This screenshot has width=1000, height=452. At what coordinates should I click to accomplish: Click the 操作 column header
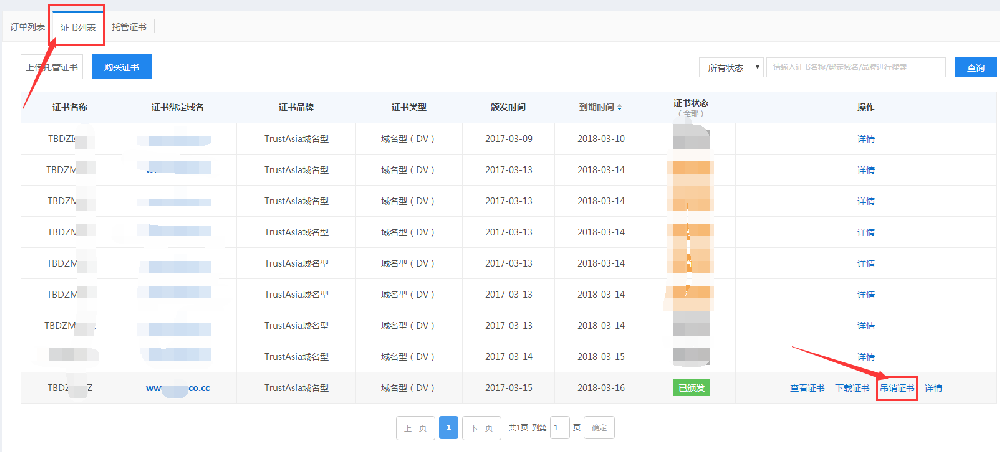click(x=865, y=107)
